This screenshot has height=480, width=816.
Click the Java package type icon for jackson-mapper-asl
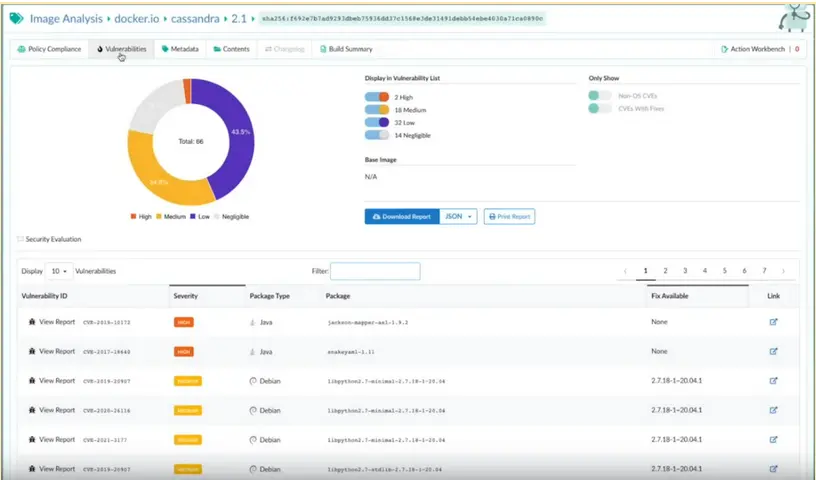[x=252, y=322]
